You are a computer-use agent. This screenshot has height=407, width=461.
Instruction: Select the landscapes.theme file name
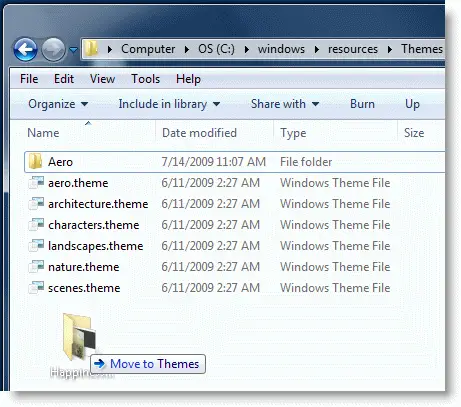(x=96, y=246)
